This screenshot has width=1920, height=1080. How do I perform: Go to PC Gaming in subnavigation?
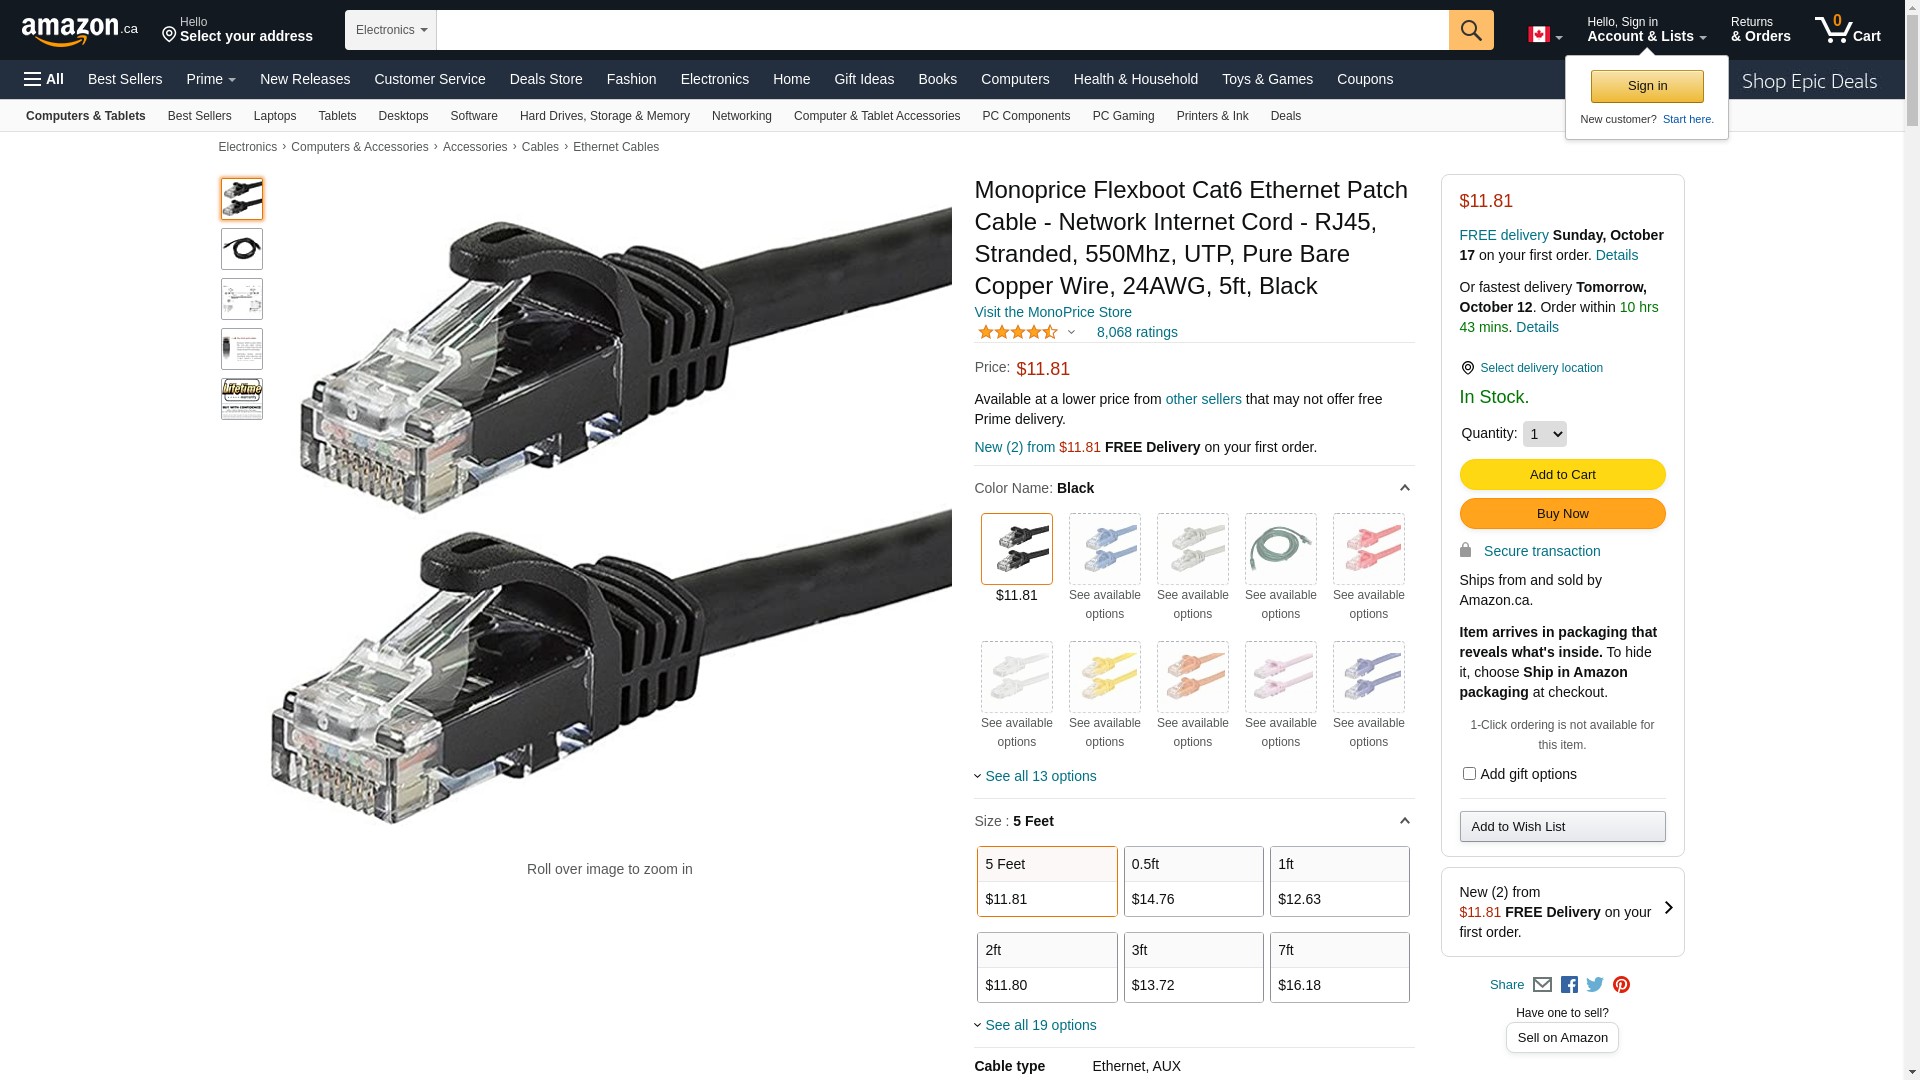1123,116
